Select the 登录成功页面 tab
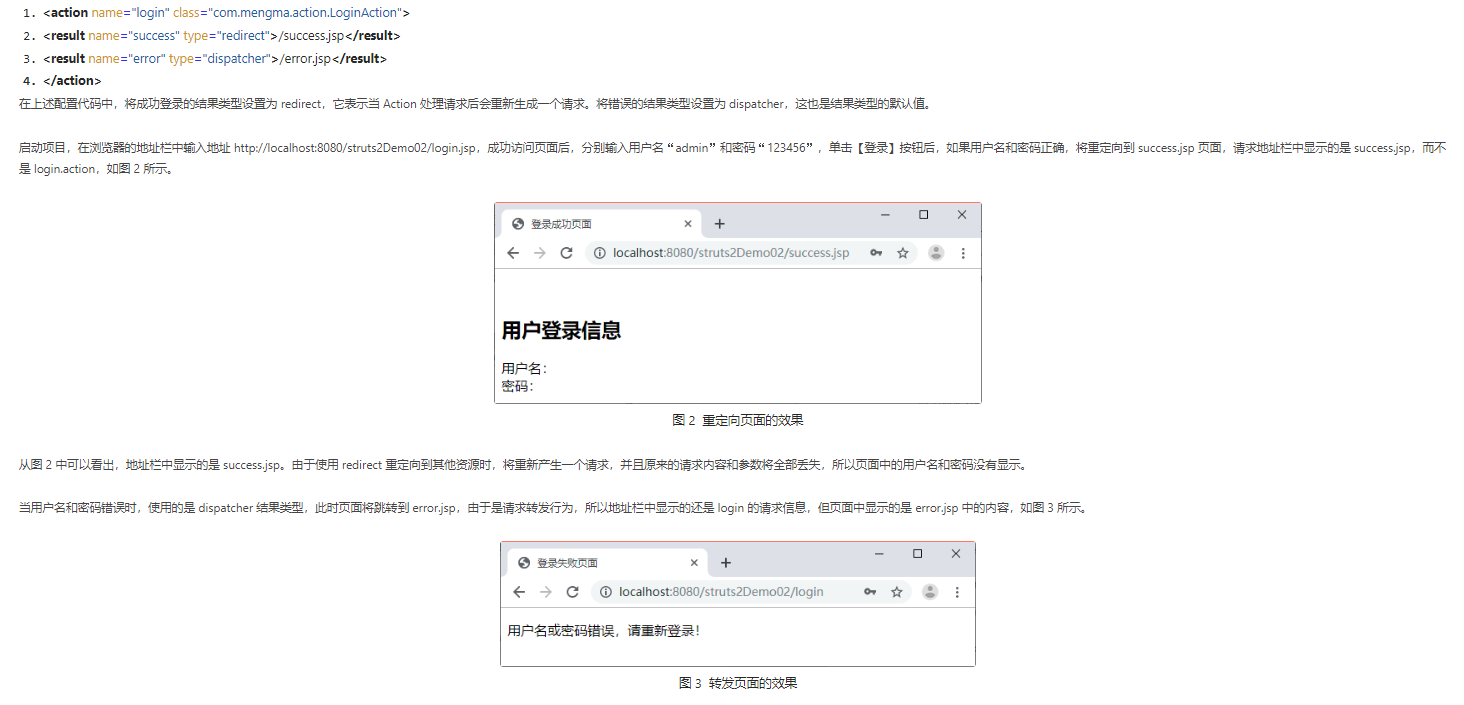 pos(601,224)
